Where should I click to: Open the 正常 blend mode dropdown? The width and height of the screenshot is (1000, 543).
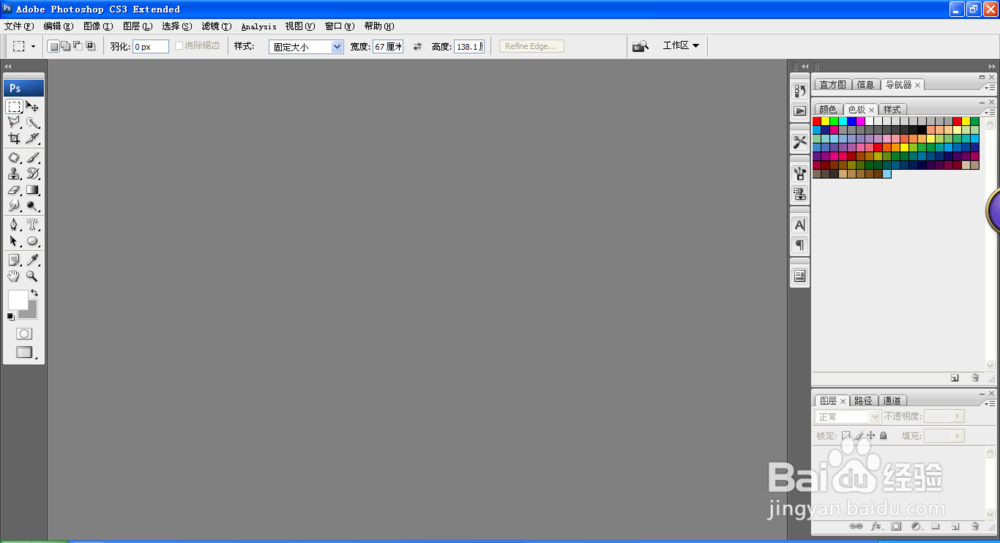848,417
